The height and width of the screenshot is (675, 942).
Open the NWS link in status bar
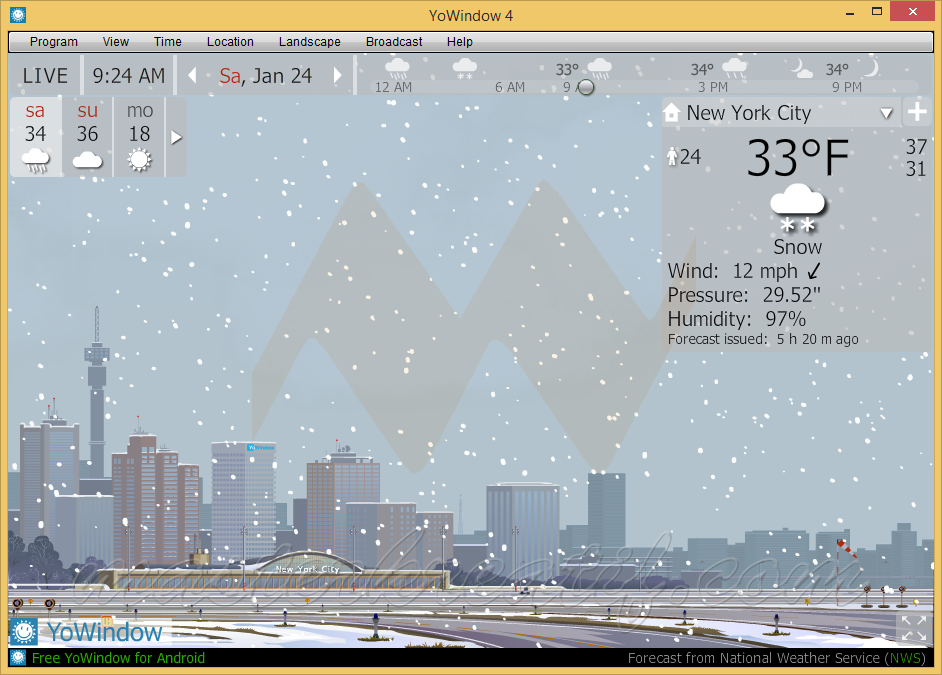(904, 658)
